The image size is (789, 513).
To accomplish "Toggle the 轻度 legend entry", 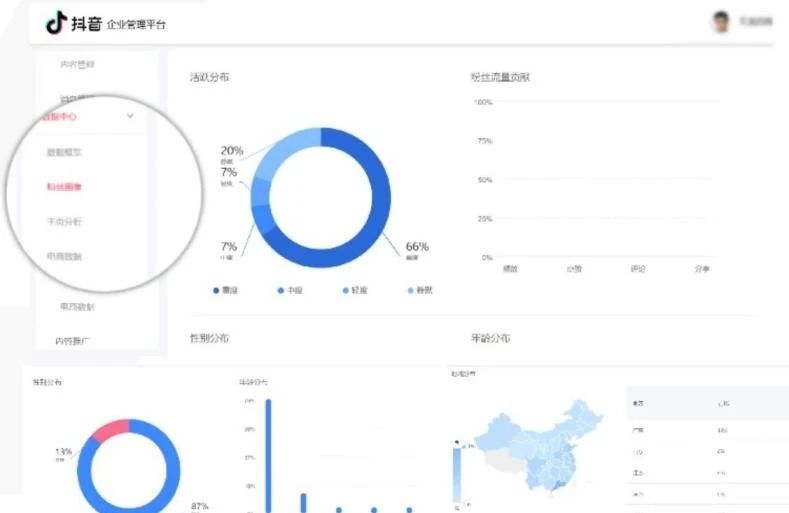I will point(355,290).
